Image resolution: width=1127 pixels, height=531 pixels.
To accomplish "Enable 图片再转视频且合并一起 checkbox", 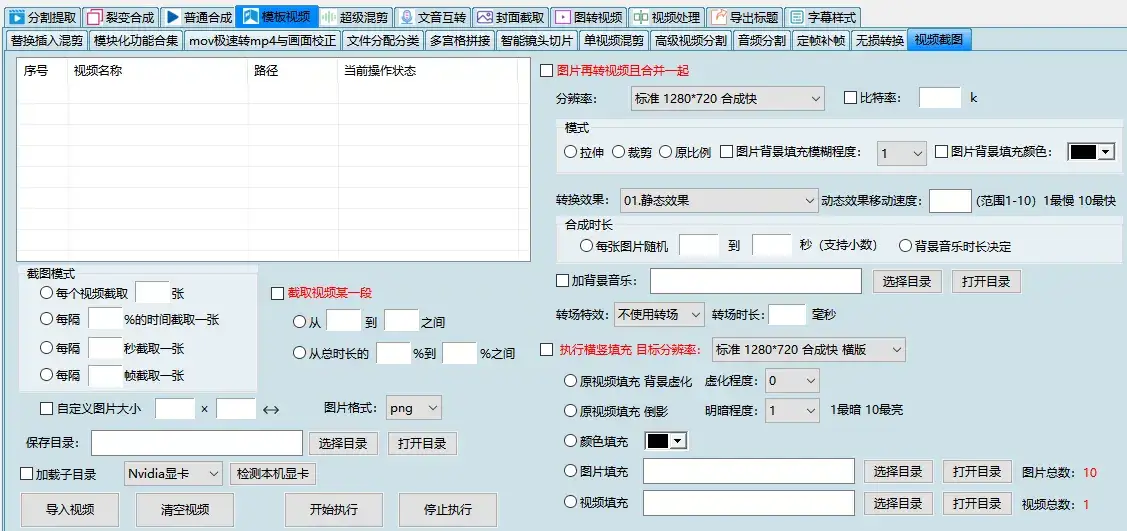I will [x=546, y=71].
